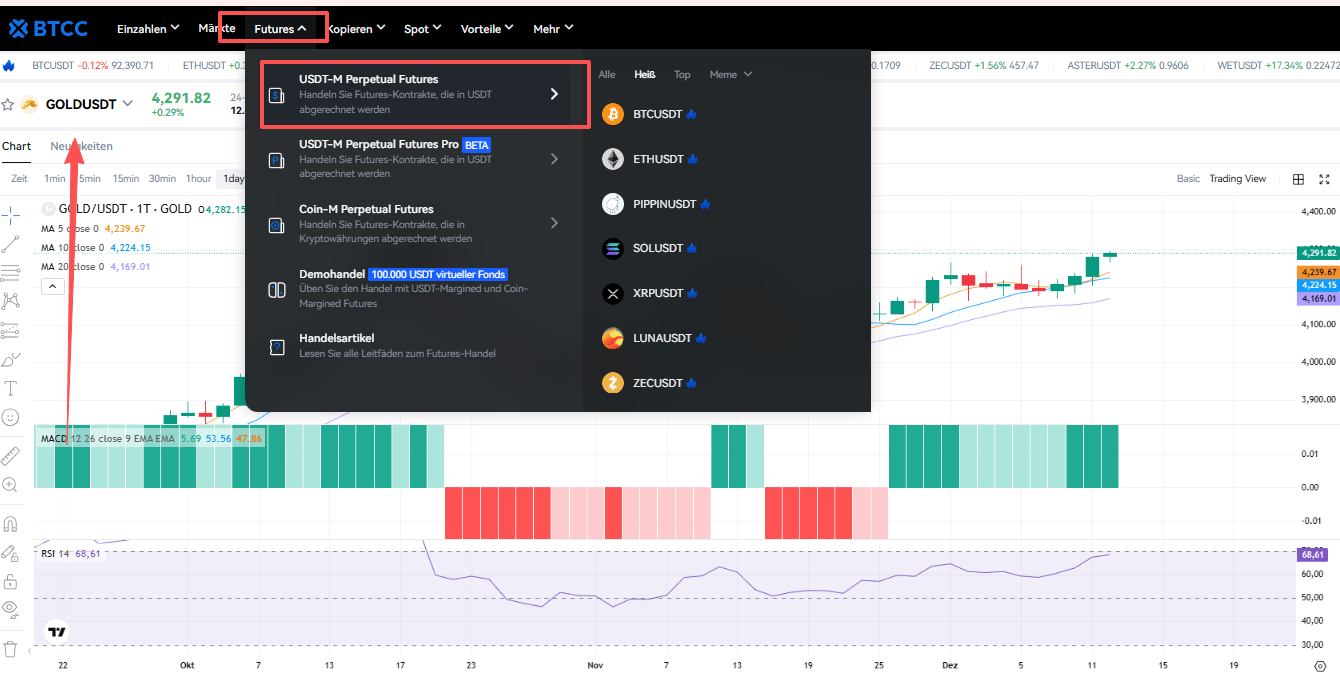1340x676 pixels.
Task: Click the Demohandel split-screen icon
Action: pos(277,290)
